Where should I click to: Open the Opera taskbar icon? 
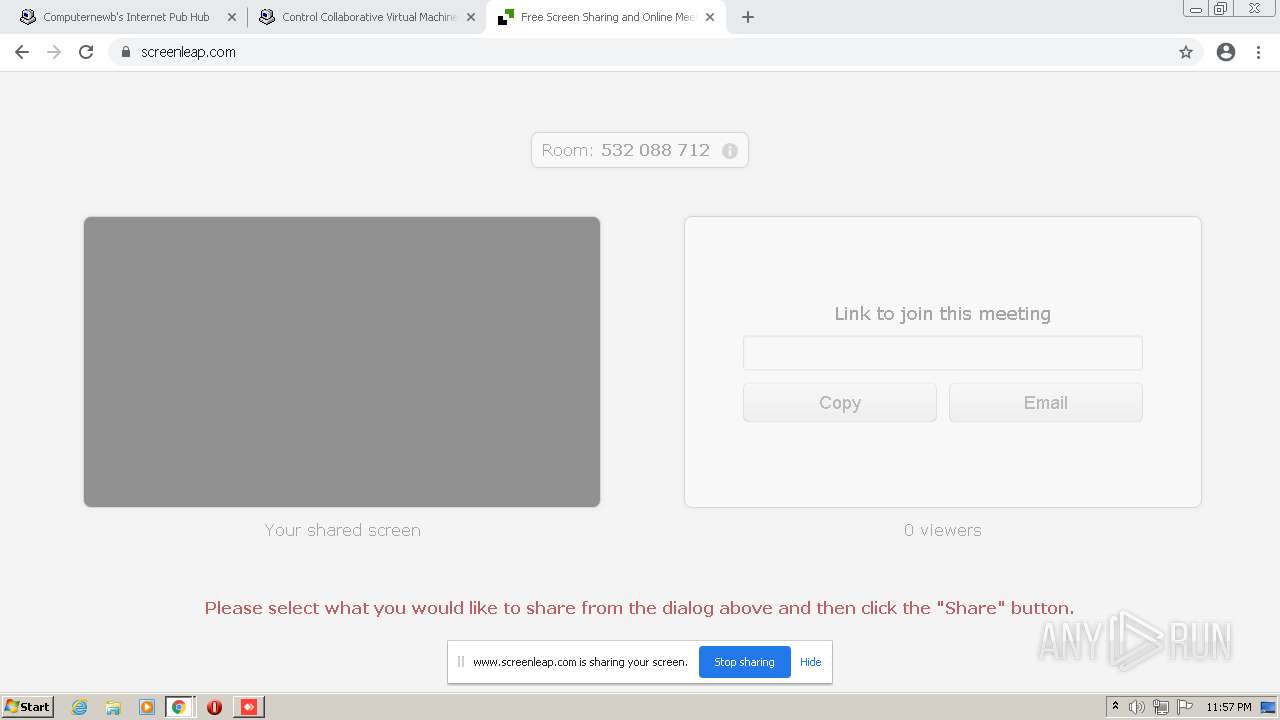pos(214,707)
